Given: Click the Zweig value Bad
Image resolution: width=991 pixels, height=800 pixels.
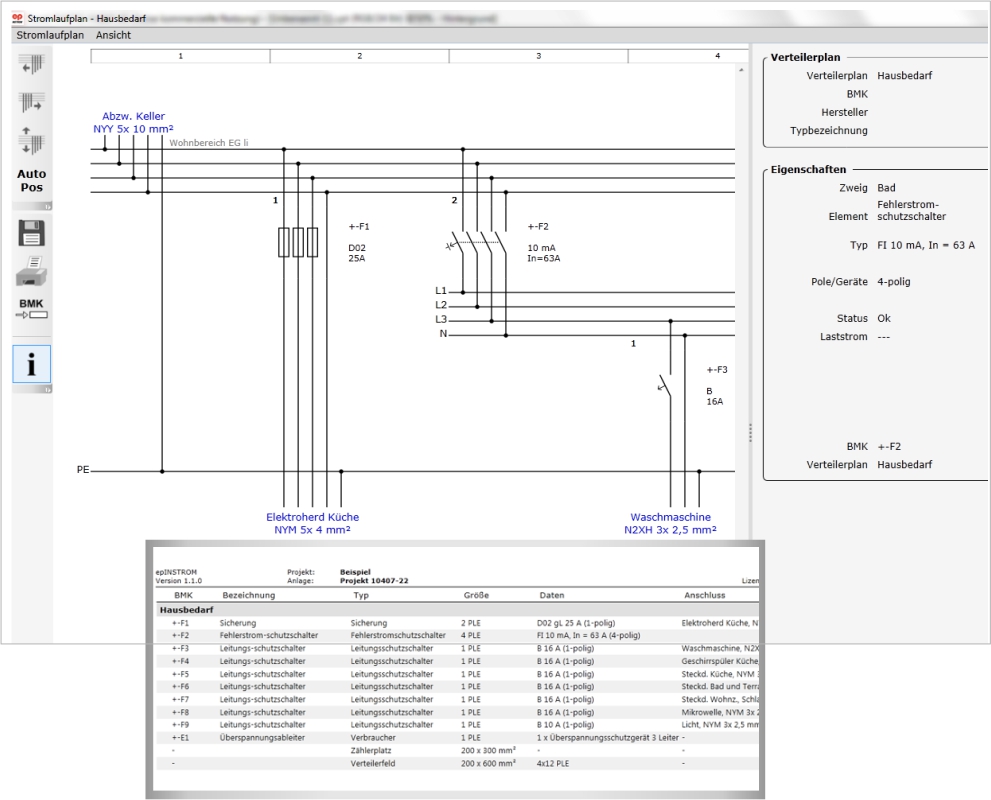Looking at the screenshot, I should point(886,188).
